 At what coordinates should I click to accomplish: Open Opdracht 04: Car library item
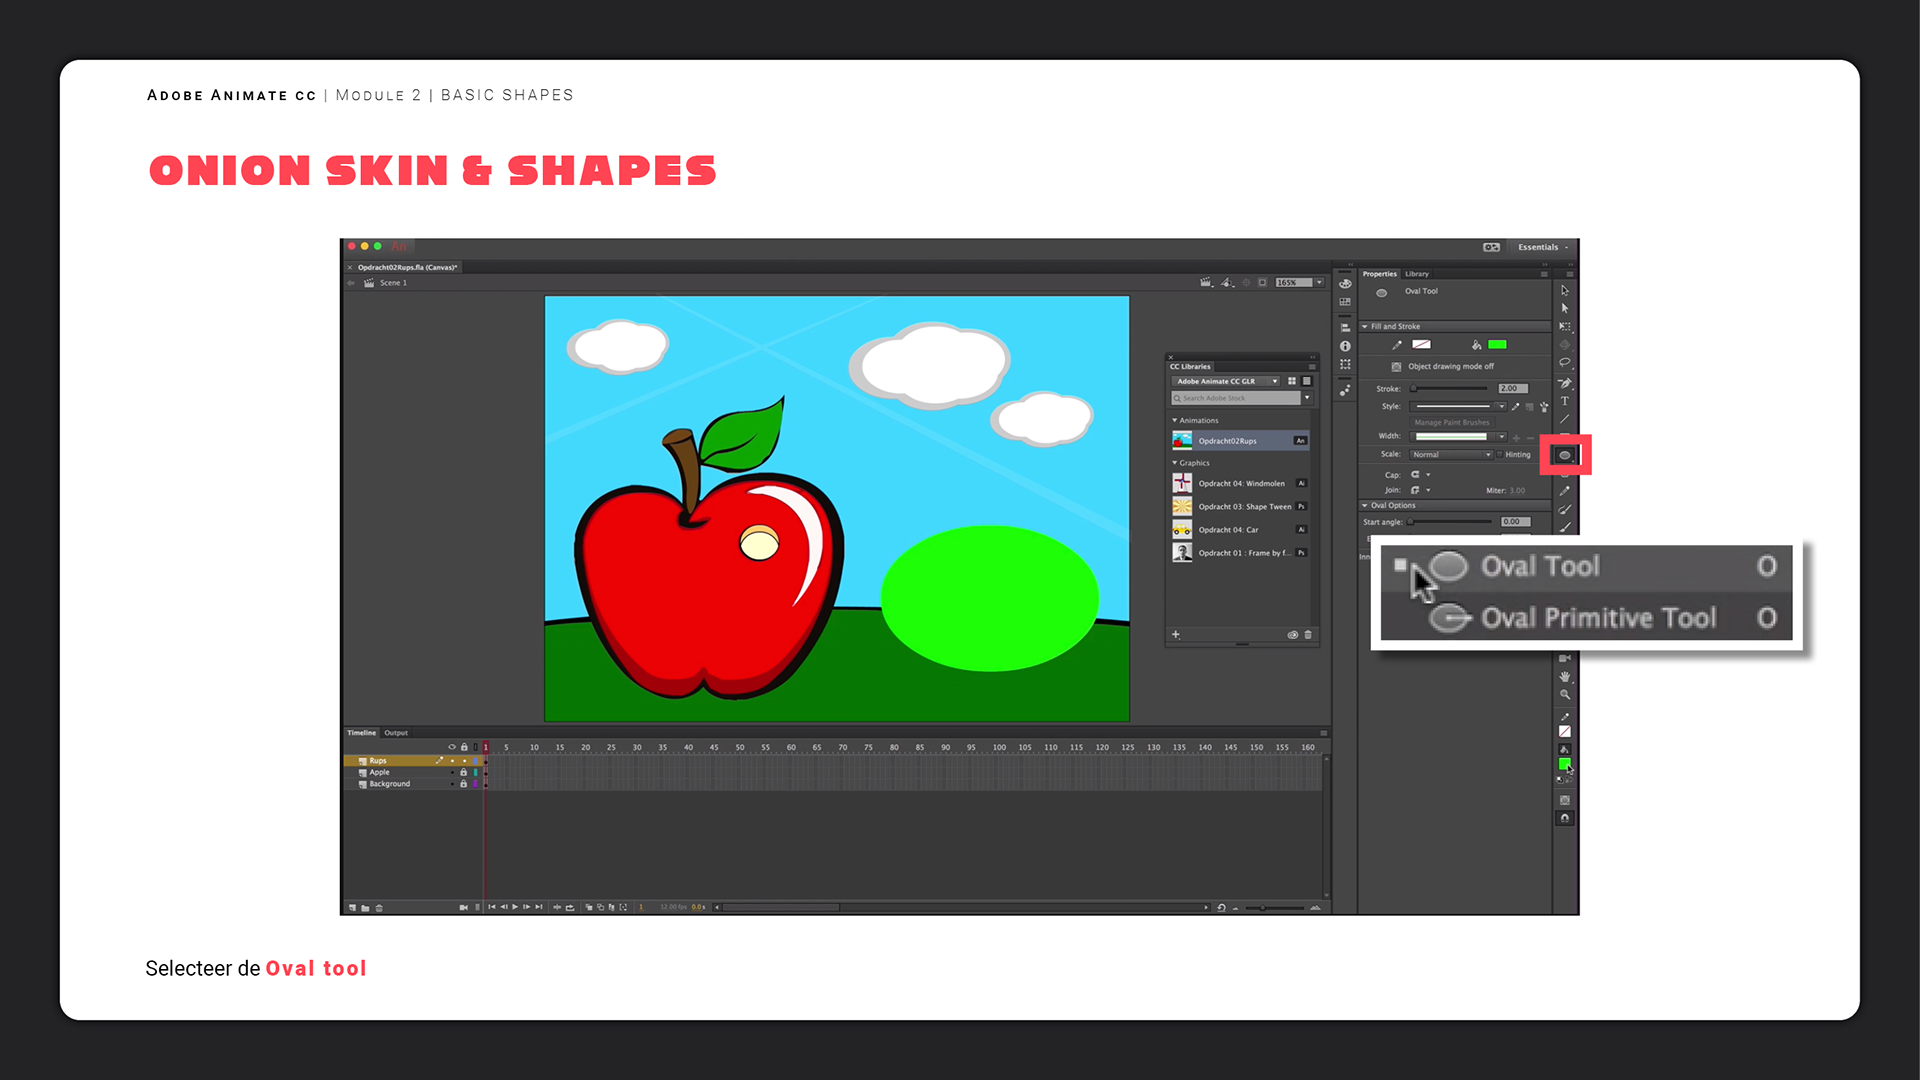(1229, 530)
